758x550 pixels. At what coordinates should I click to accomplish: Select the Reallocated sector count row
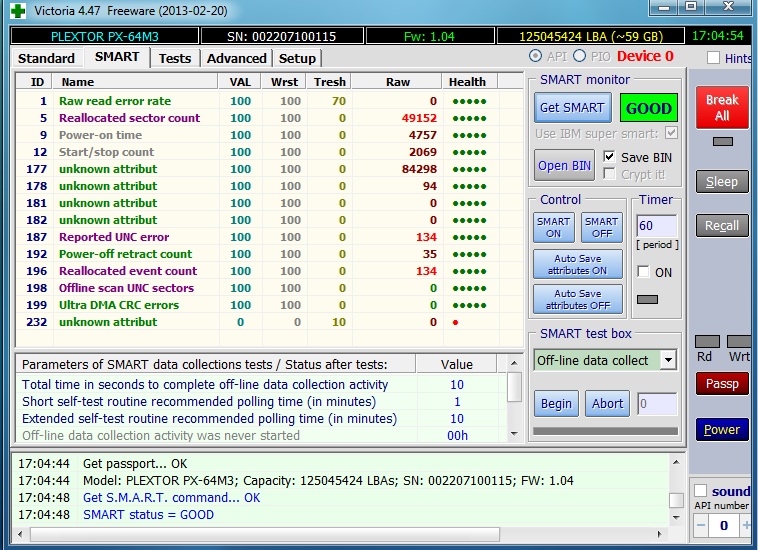pos(270,118)
